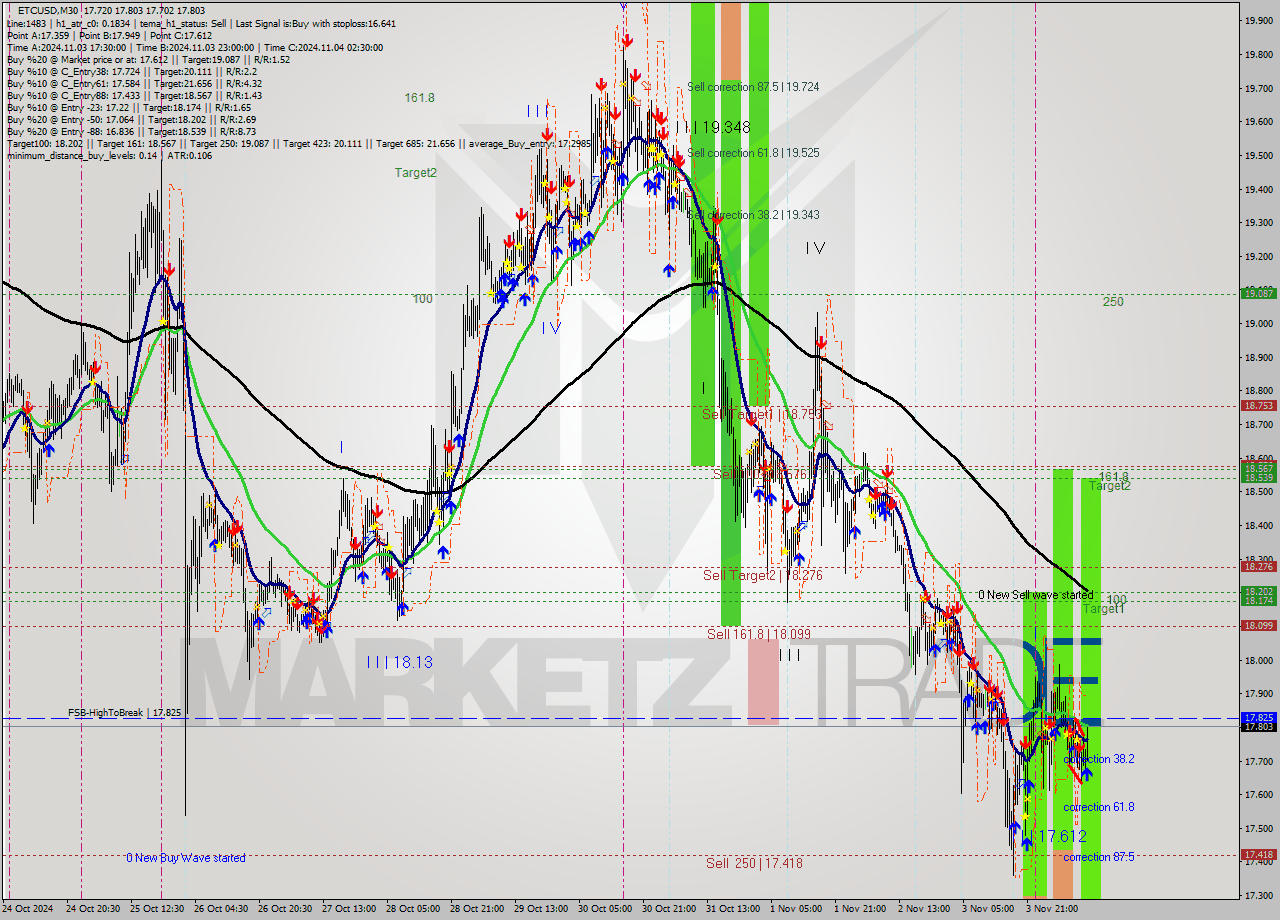
Task: Click the red 18.099 price tag on axis
Action: click(1258, 625)
